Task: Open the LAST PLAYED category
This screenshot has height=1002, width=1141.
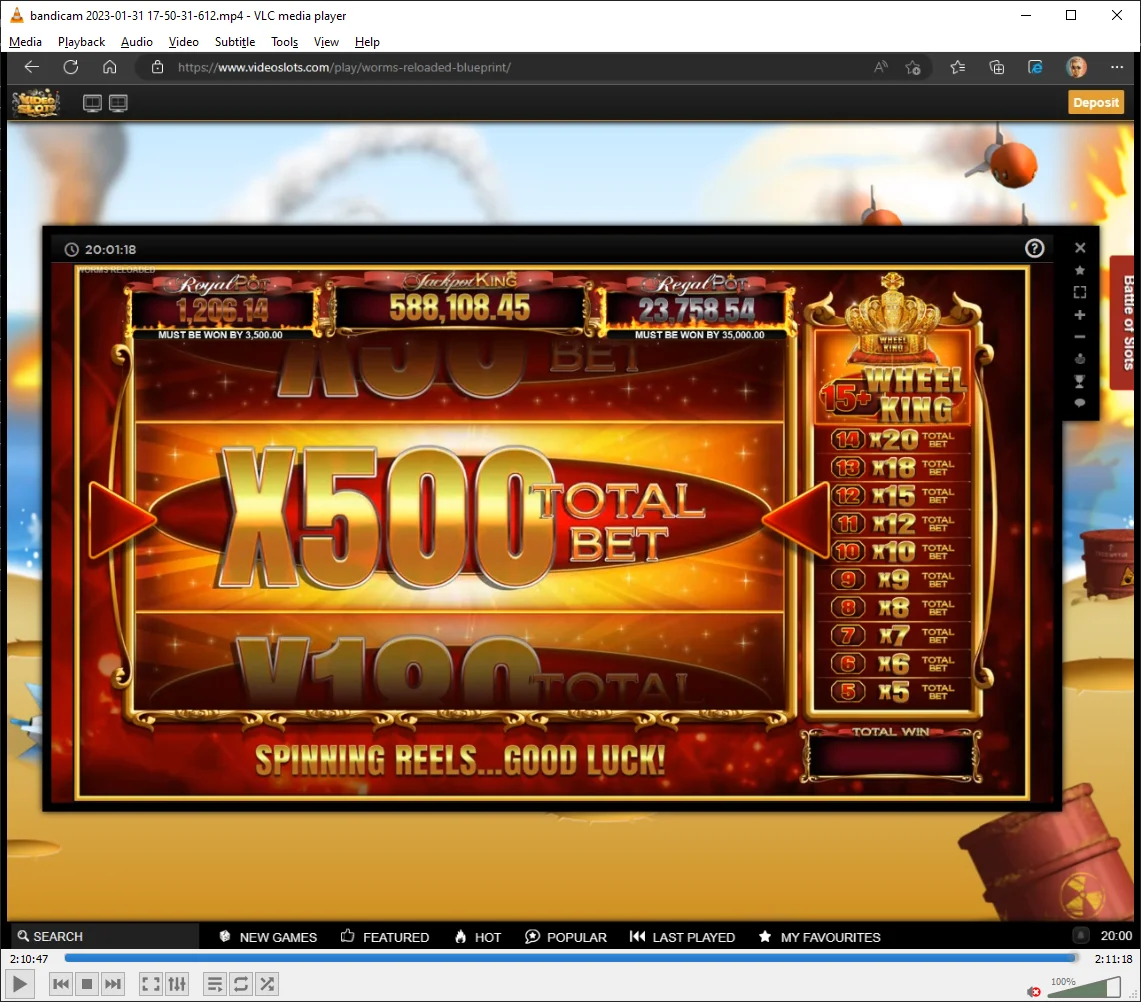Action: [683, 937]
